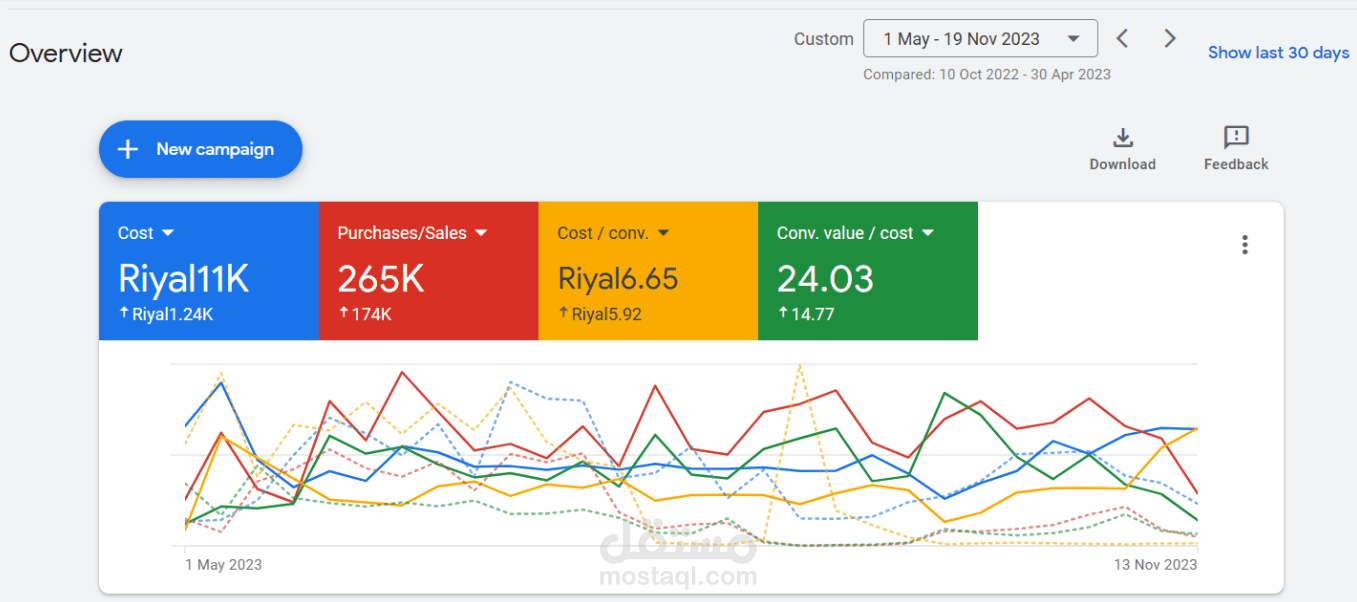Viewport: 1357px width, 602px height.
Task: Click the Overview heading
Action: pyautogui.click(x=66, y=53)
